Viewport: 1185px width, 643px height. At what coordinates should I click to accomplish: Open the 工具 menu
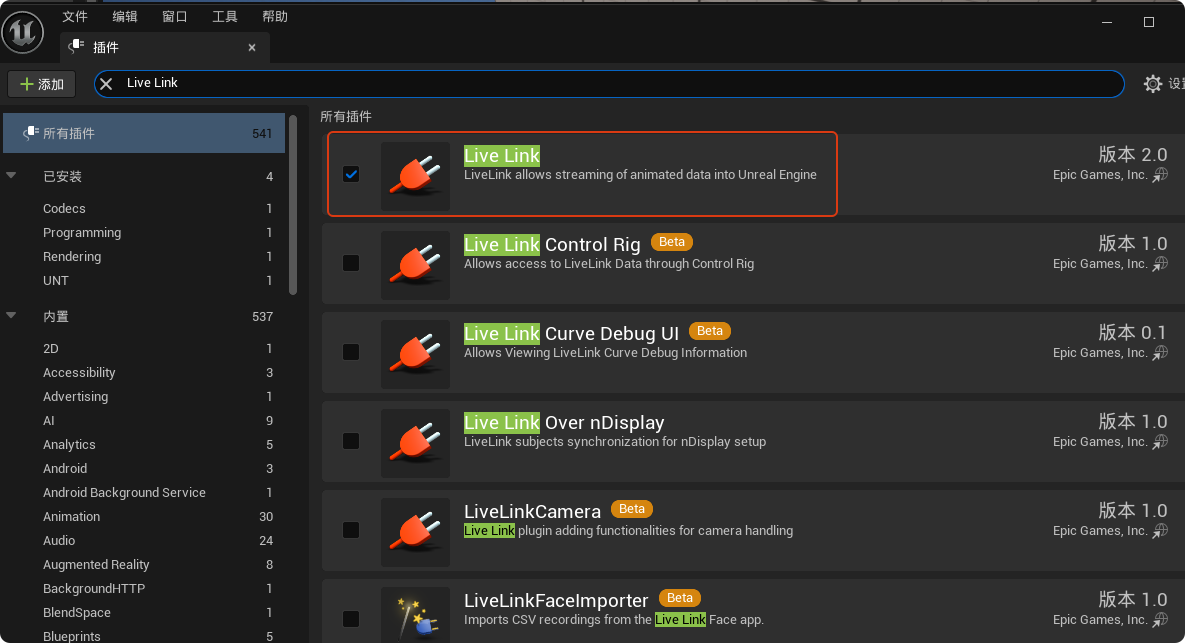pyautogui.click(x=224, y=17)
